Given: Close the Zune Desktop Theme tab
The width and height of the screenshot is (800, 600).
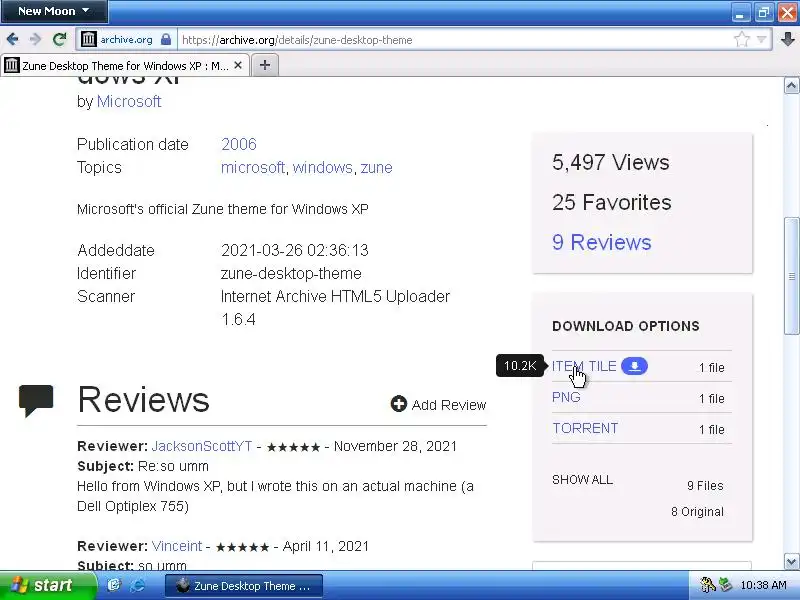Looking at the screenshot, I should (x=238, y=65).
